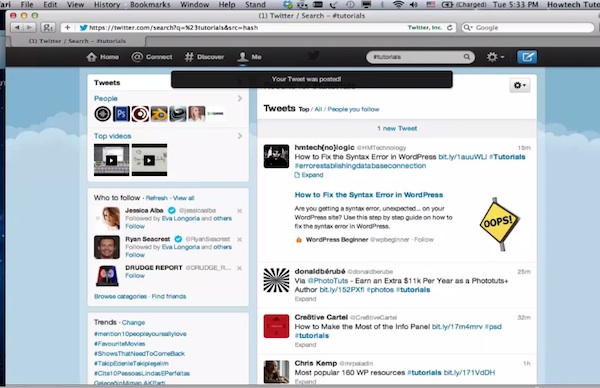Open the Bookmarks menu

[x=150, y=5]
